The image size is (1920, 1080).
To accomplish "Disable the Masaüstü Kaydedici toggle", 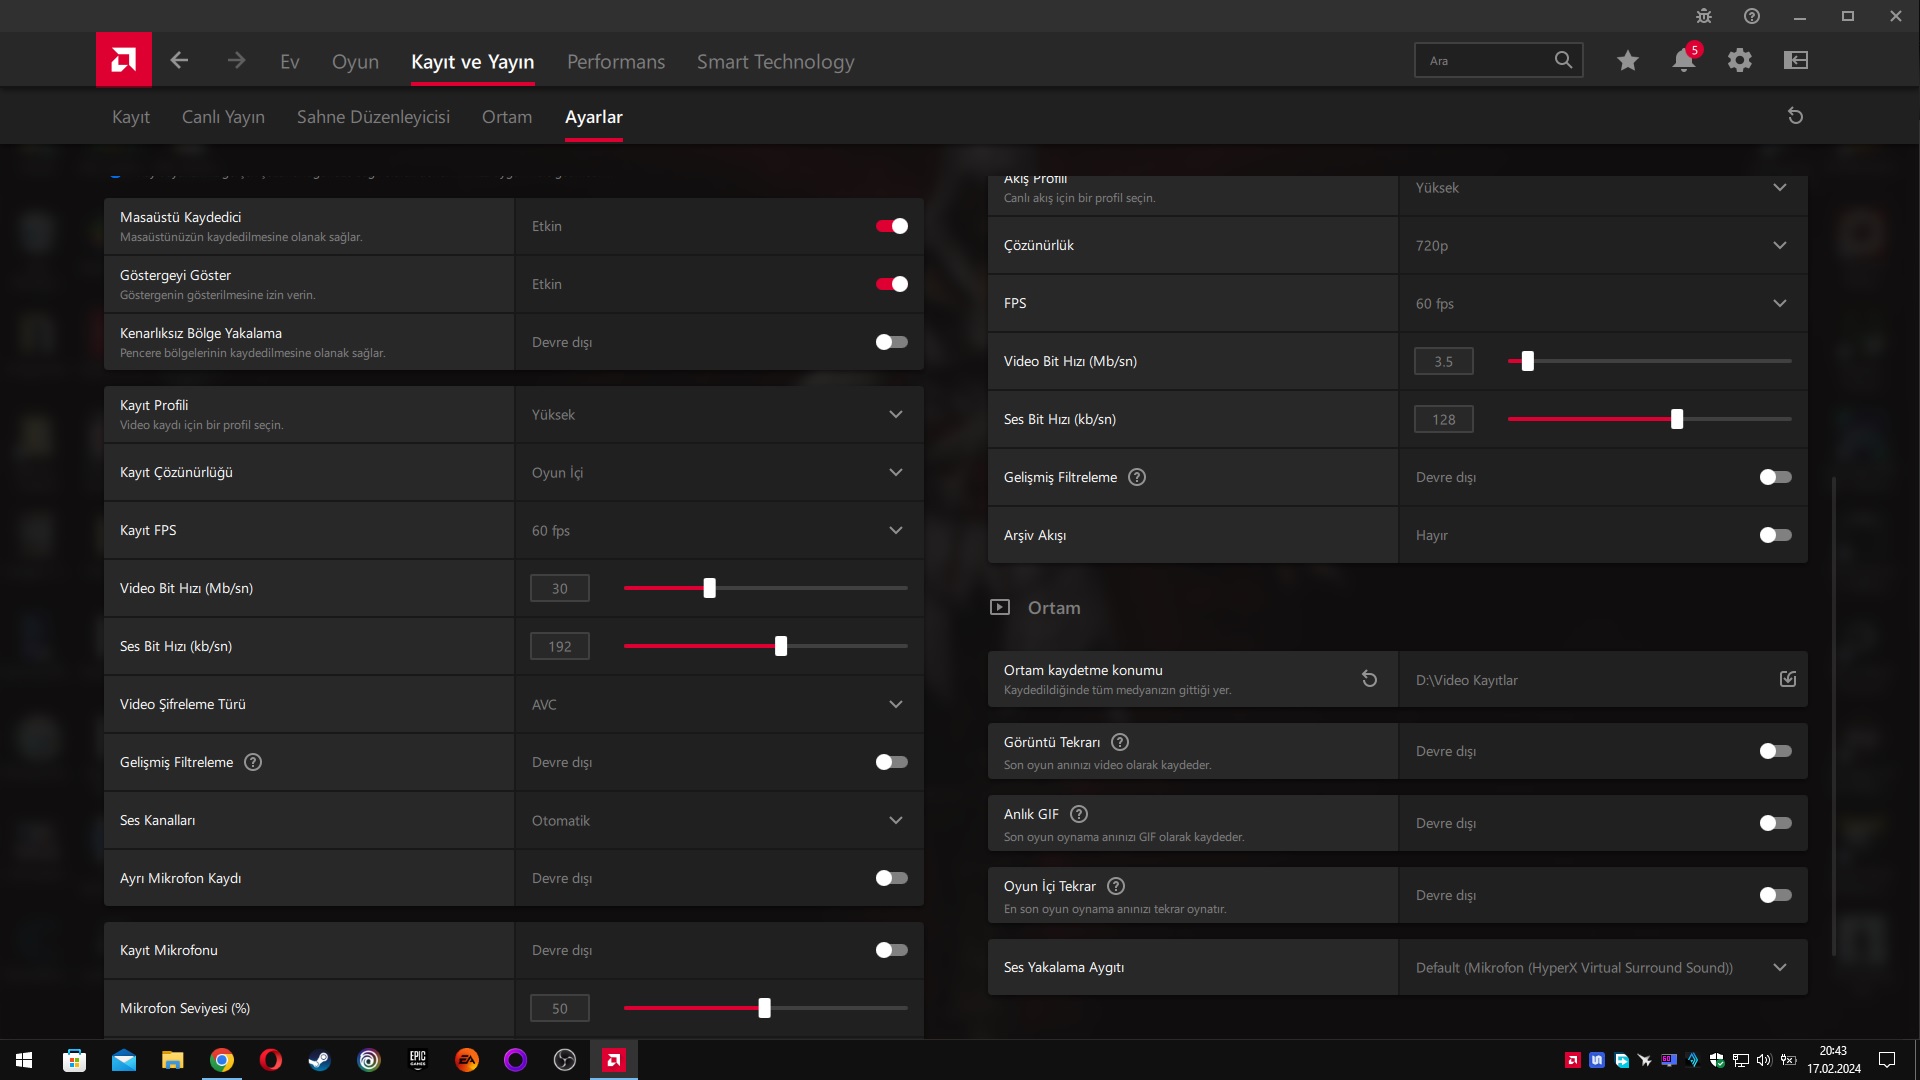I will coord(891,226).
